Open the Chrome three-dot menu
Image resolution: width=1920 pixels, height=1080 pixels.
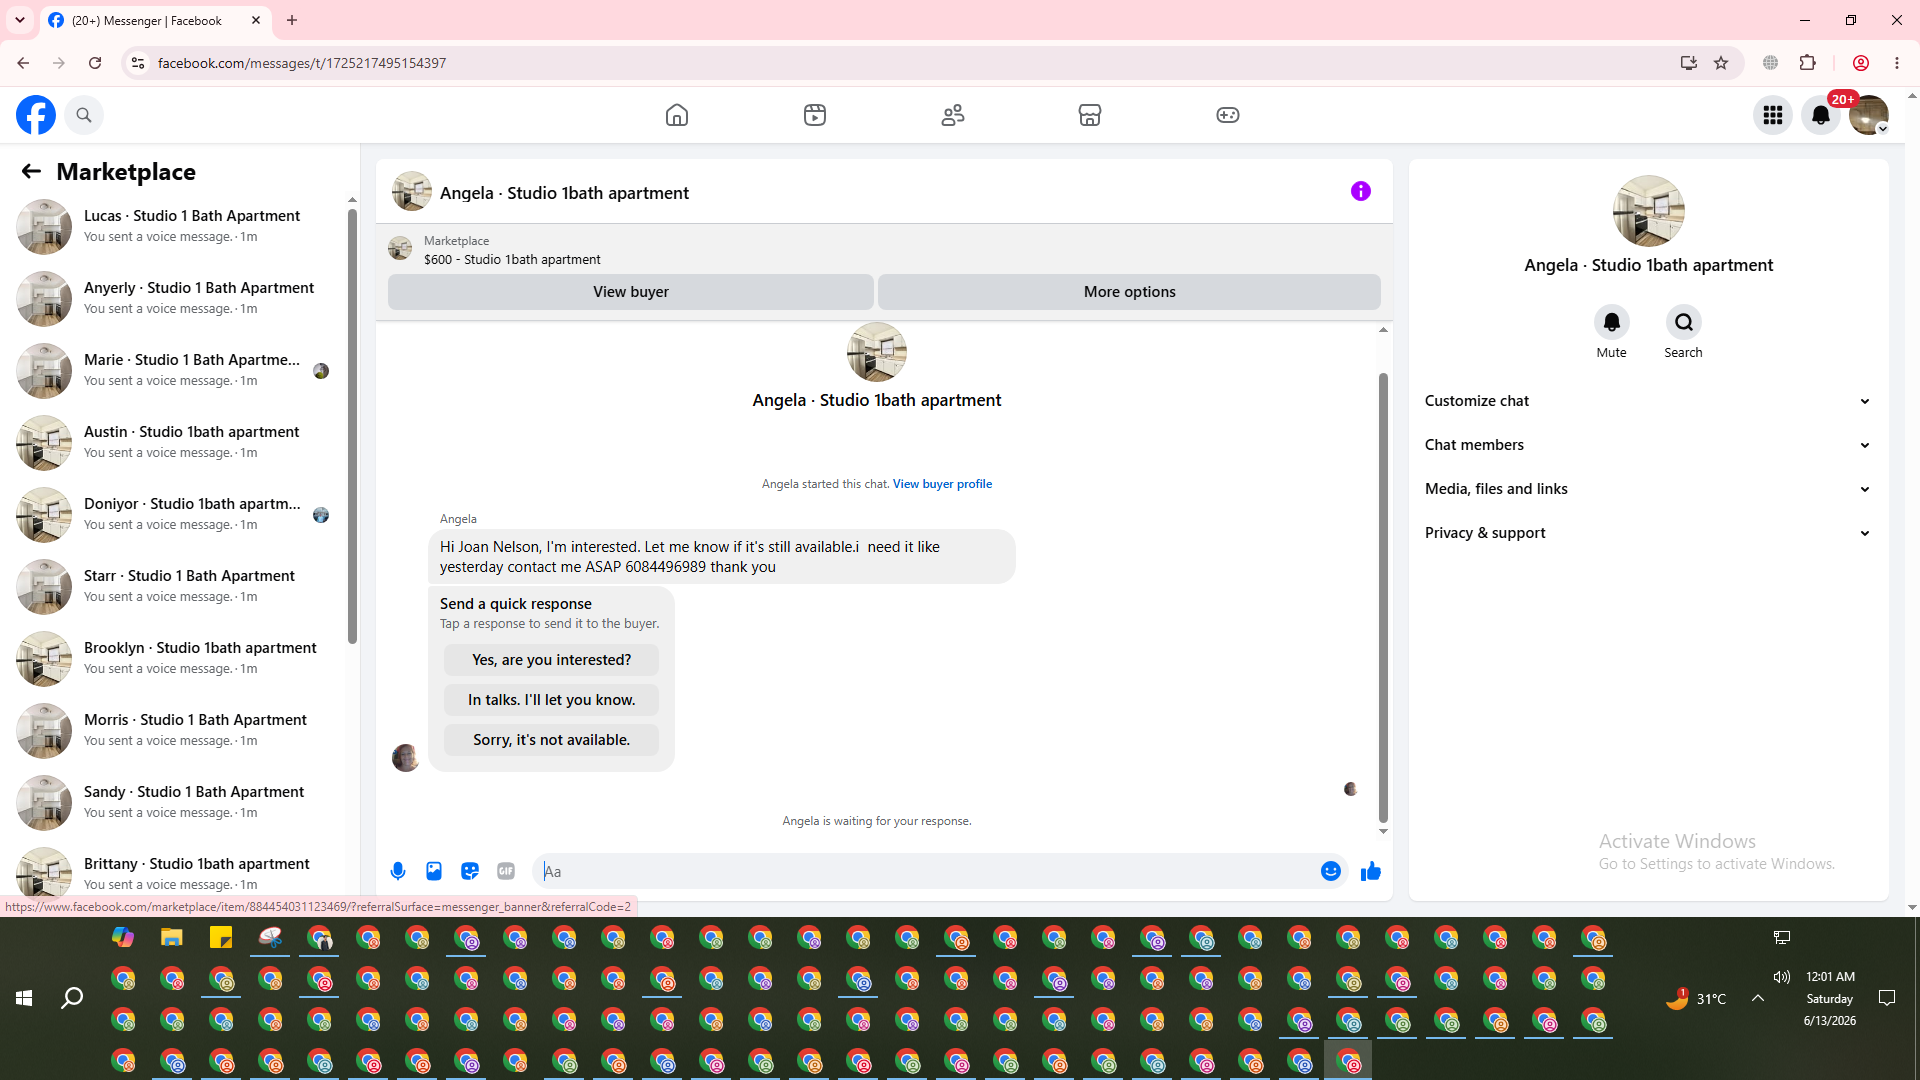pyautogui.click(x=1897, y=63)
